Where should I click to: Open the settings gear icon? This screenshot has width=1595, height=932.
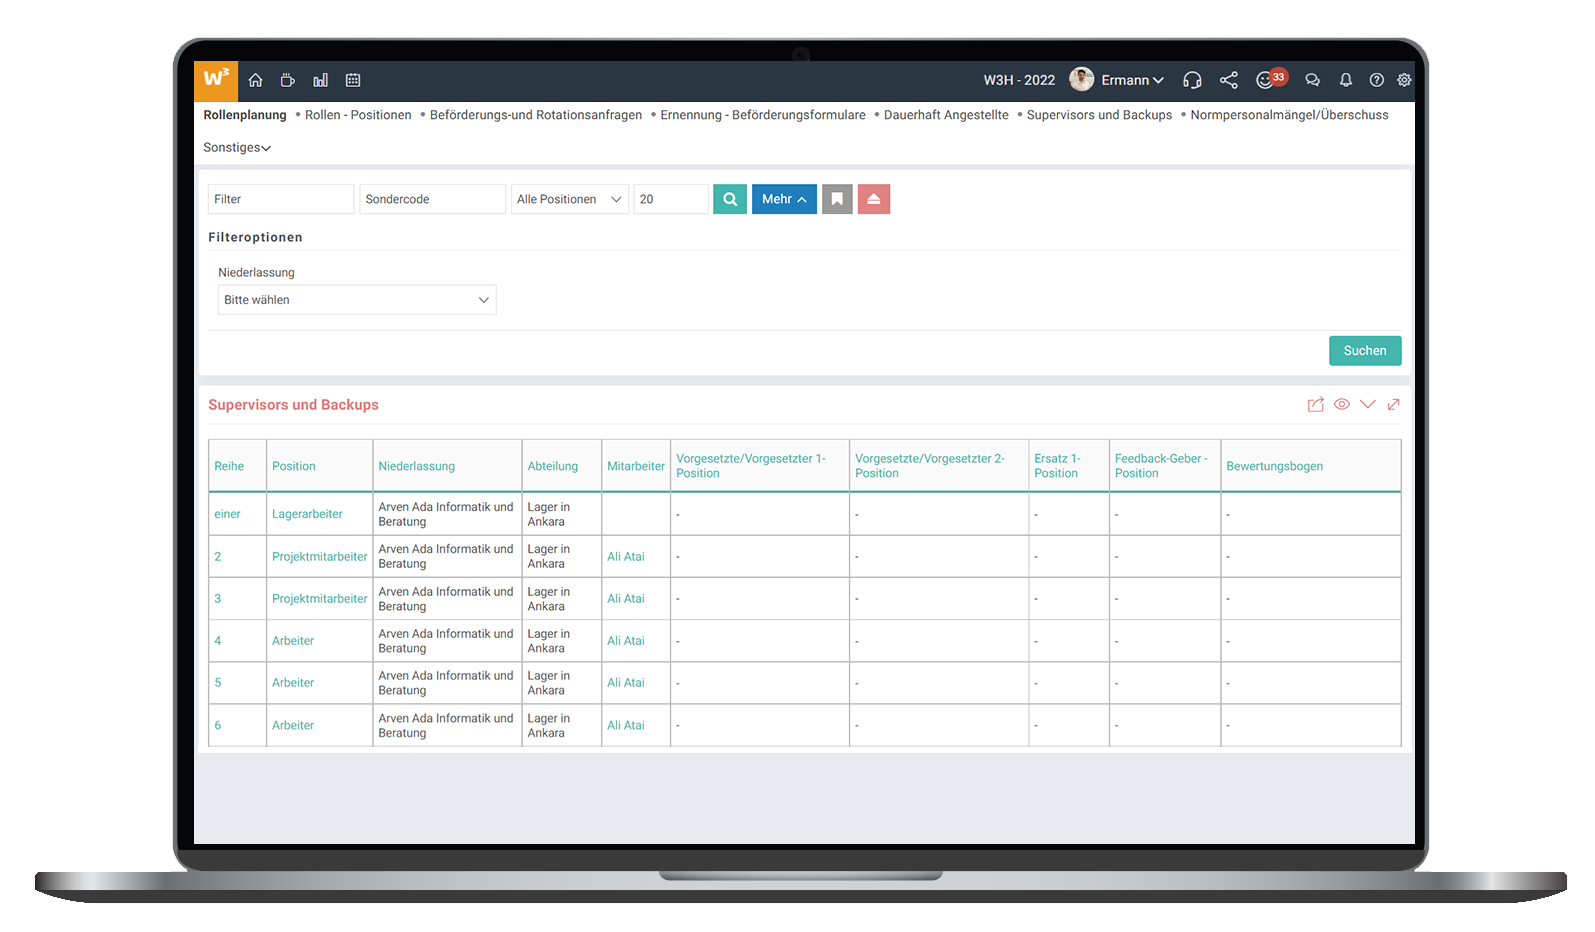(x=1404, y=80)
